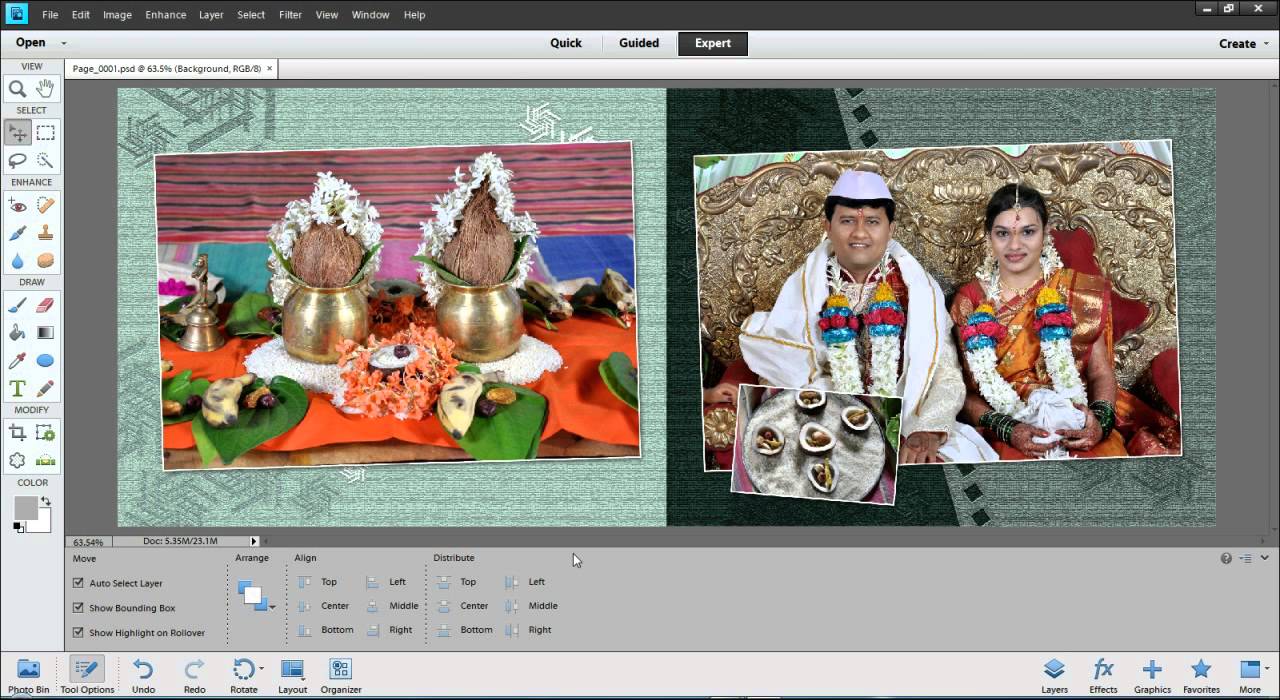
Task: Open the Enhance menu
Action: [165, 15]
